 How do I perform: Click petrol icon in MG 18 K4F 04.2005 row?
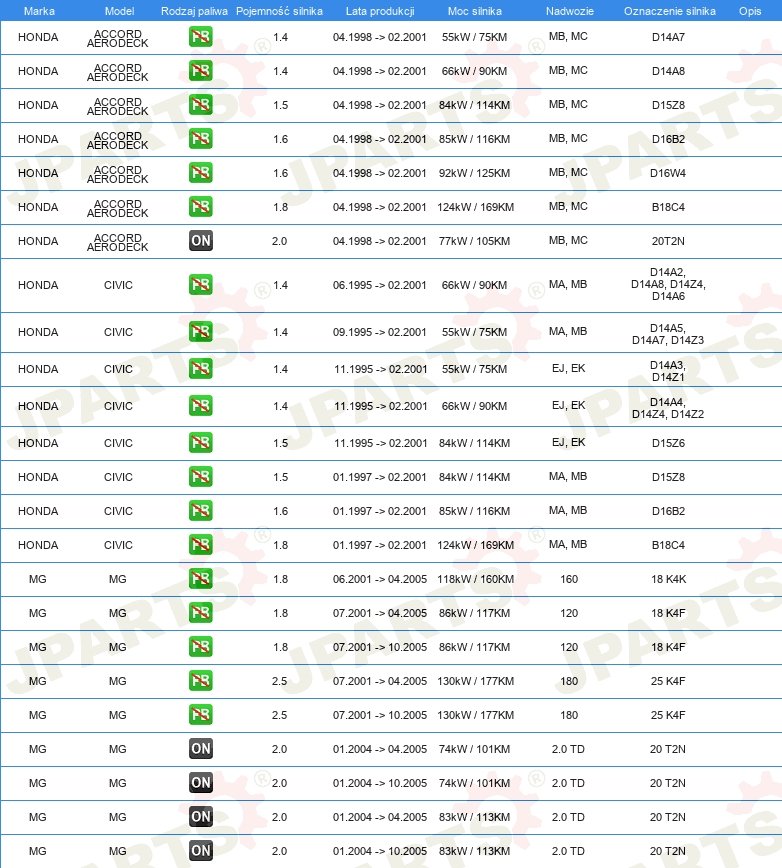coord(200,613)
